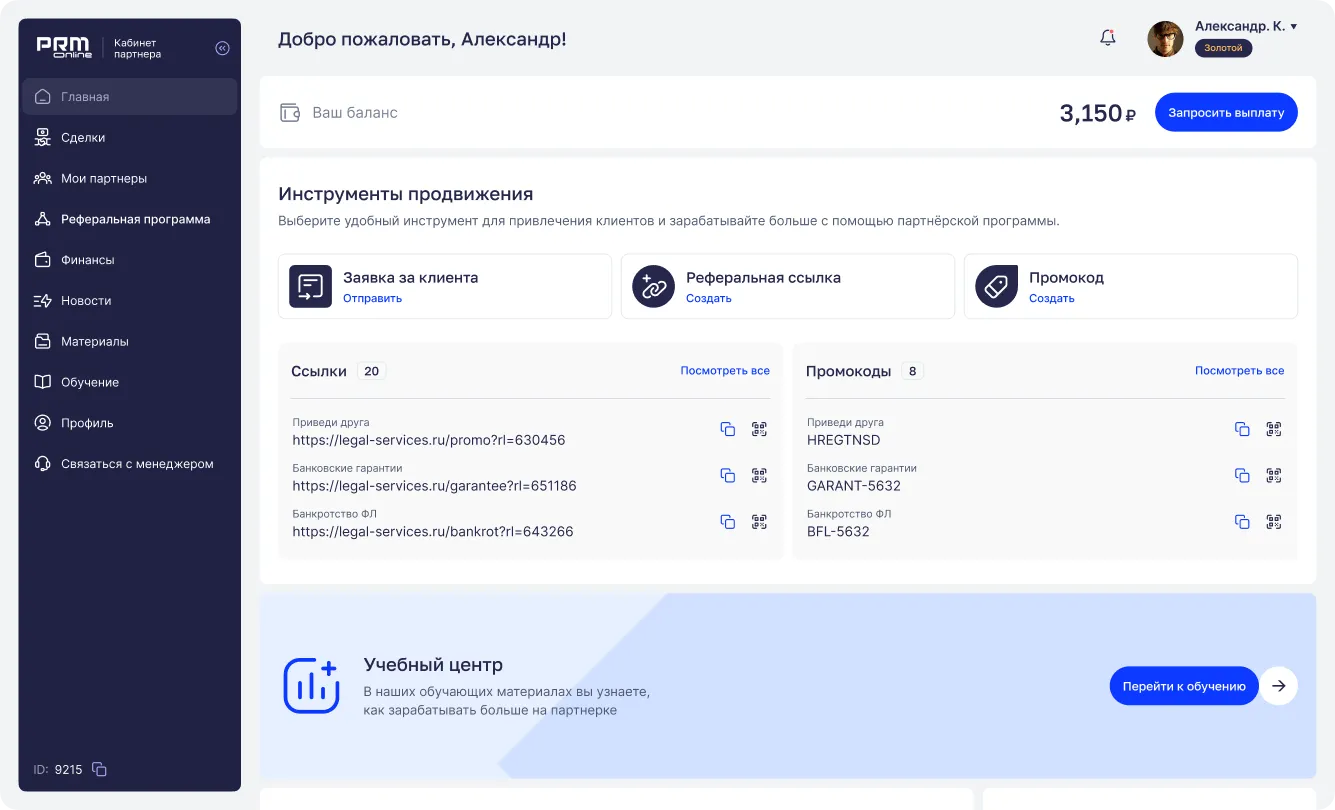The width and height of the screenshot is (1335, 810).
Task: Copy the Банкротство ФЛ referral link
Action: pyautogui.click(x=728, y=521)
